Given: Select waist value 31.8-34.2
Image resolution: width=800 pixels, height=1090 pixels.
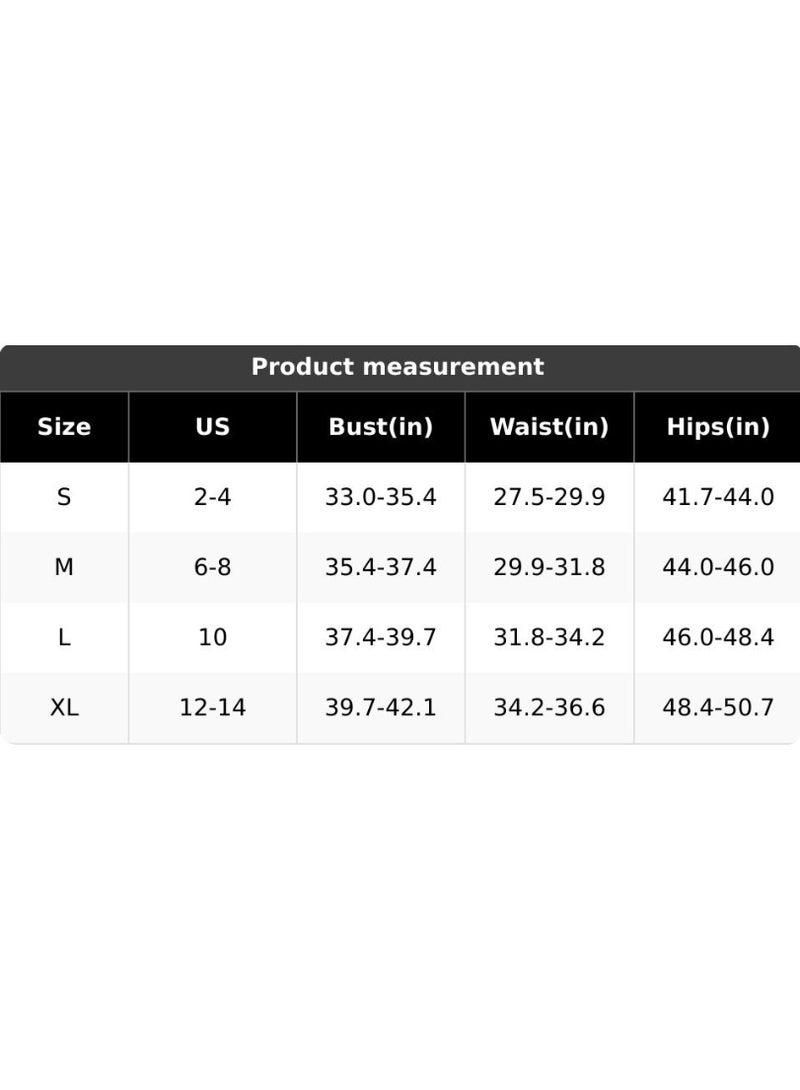Looking at the screenshot, I should point(549,637).
